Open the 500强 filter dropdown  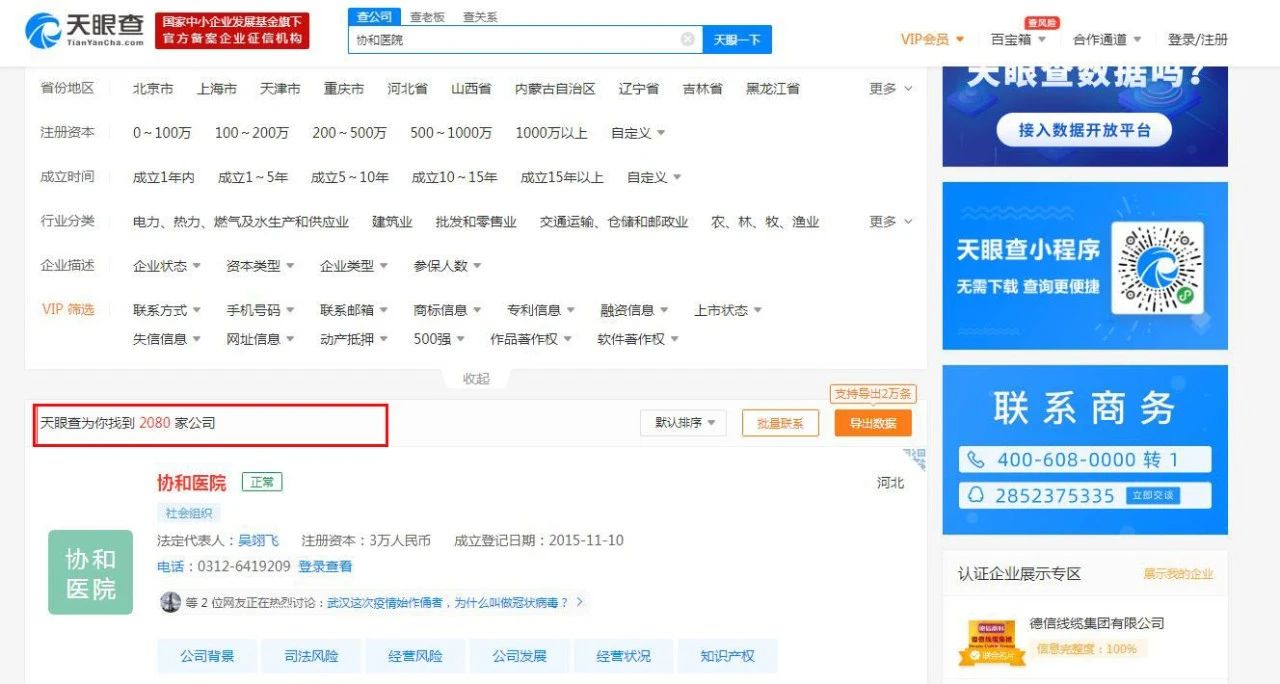(439, 339)
